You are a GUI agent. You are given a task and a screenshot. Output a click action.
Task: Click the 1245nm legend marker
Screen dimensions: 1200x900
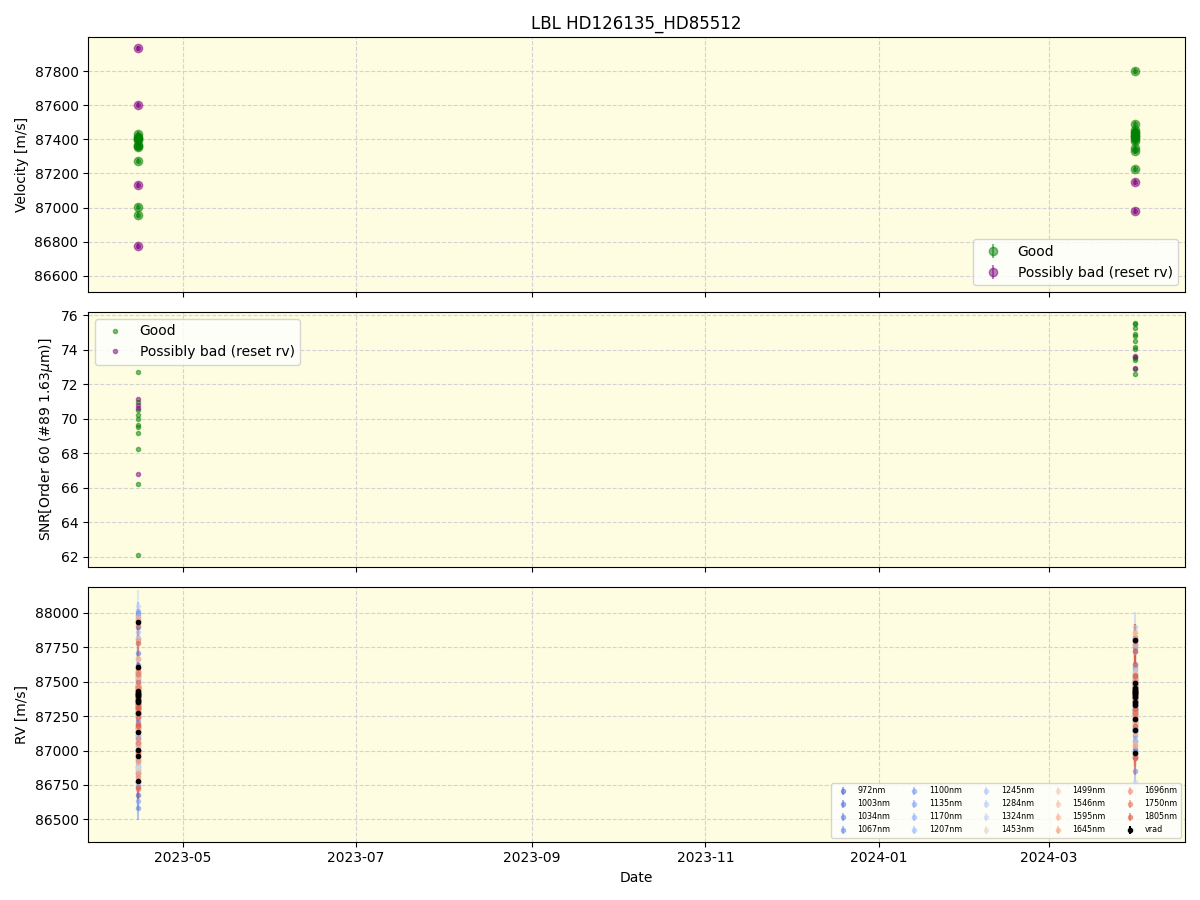986,790
